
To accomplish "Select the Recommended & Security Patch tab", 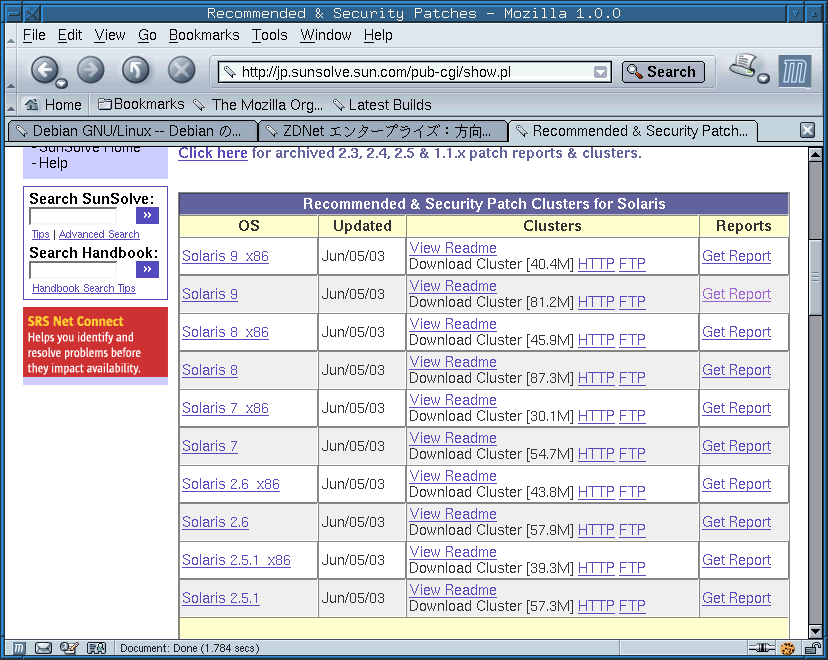I will (633, 131).
